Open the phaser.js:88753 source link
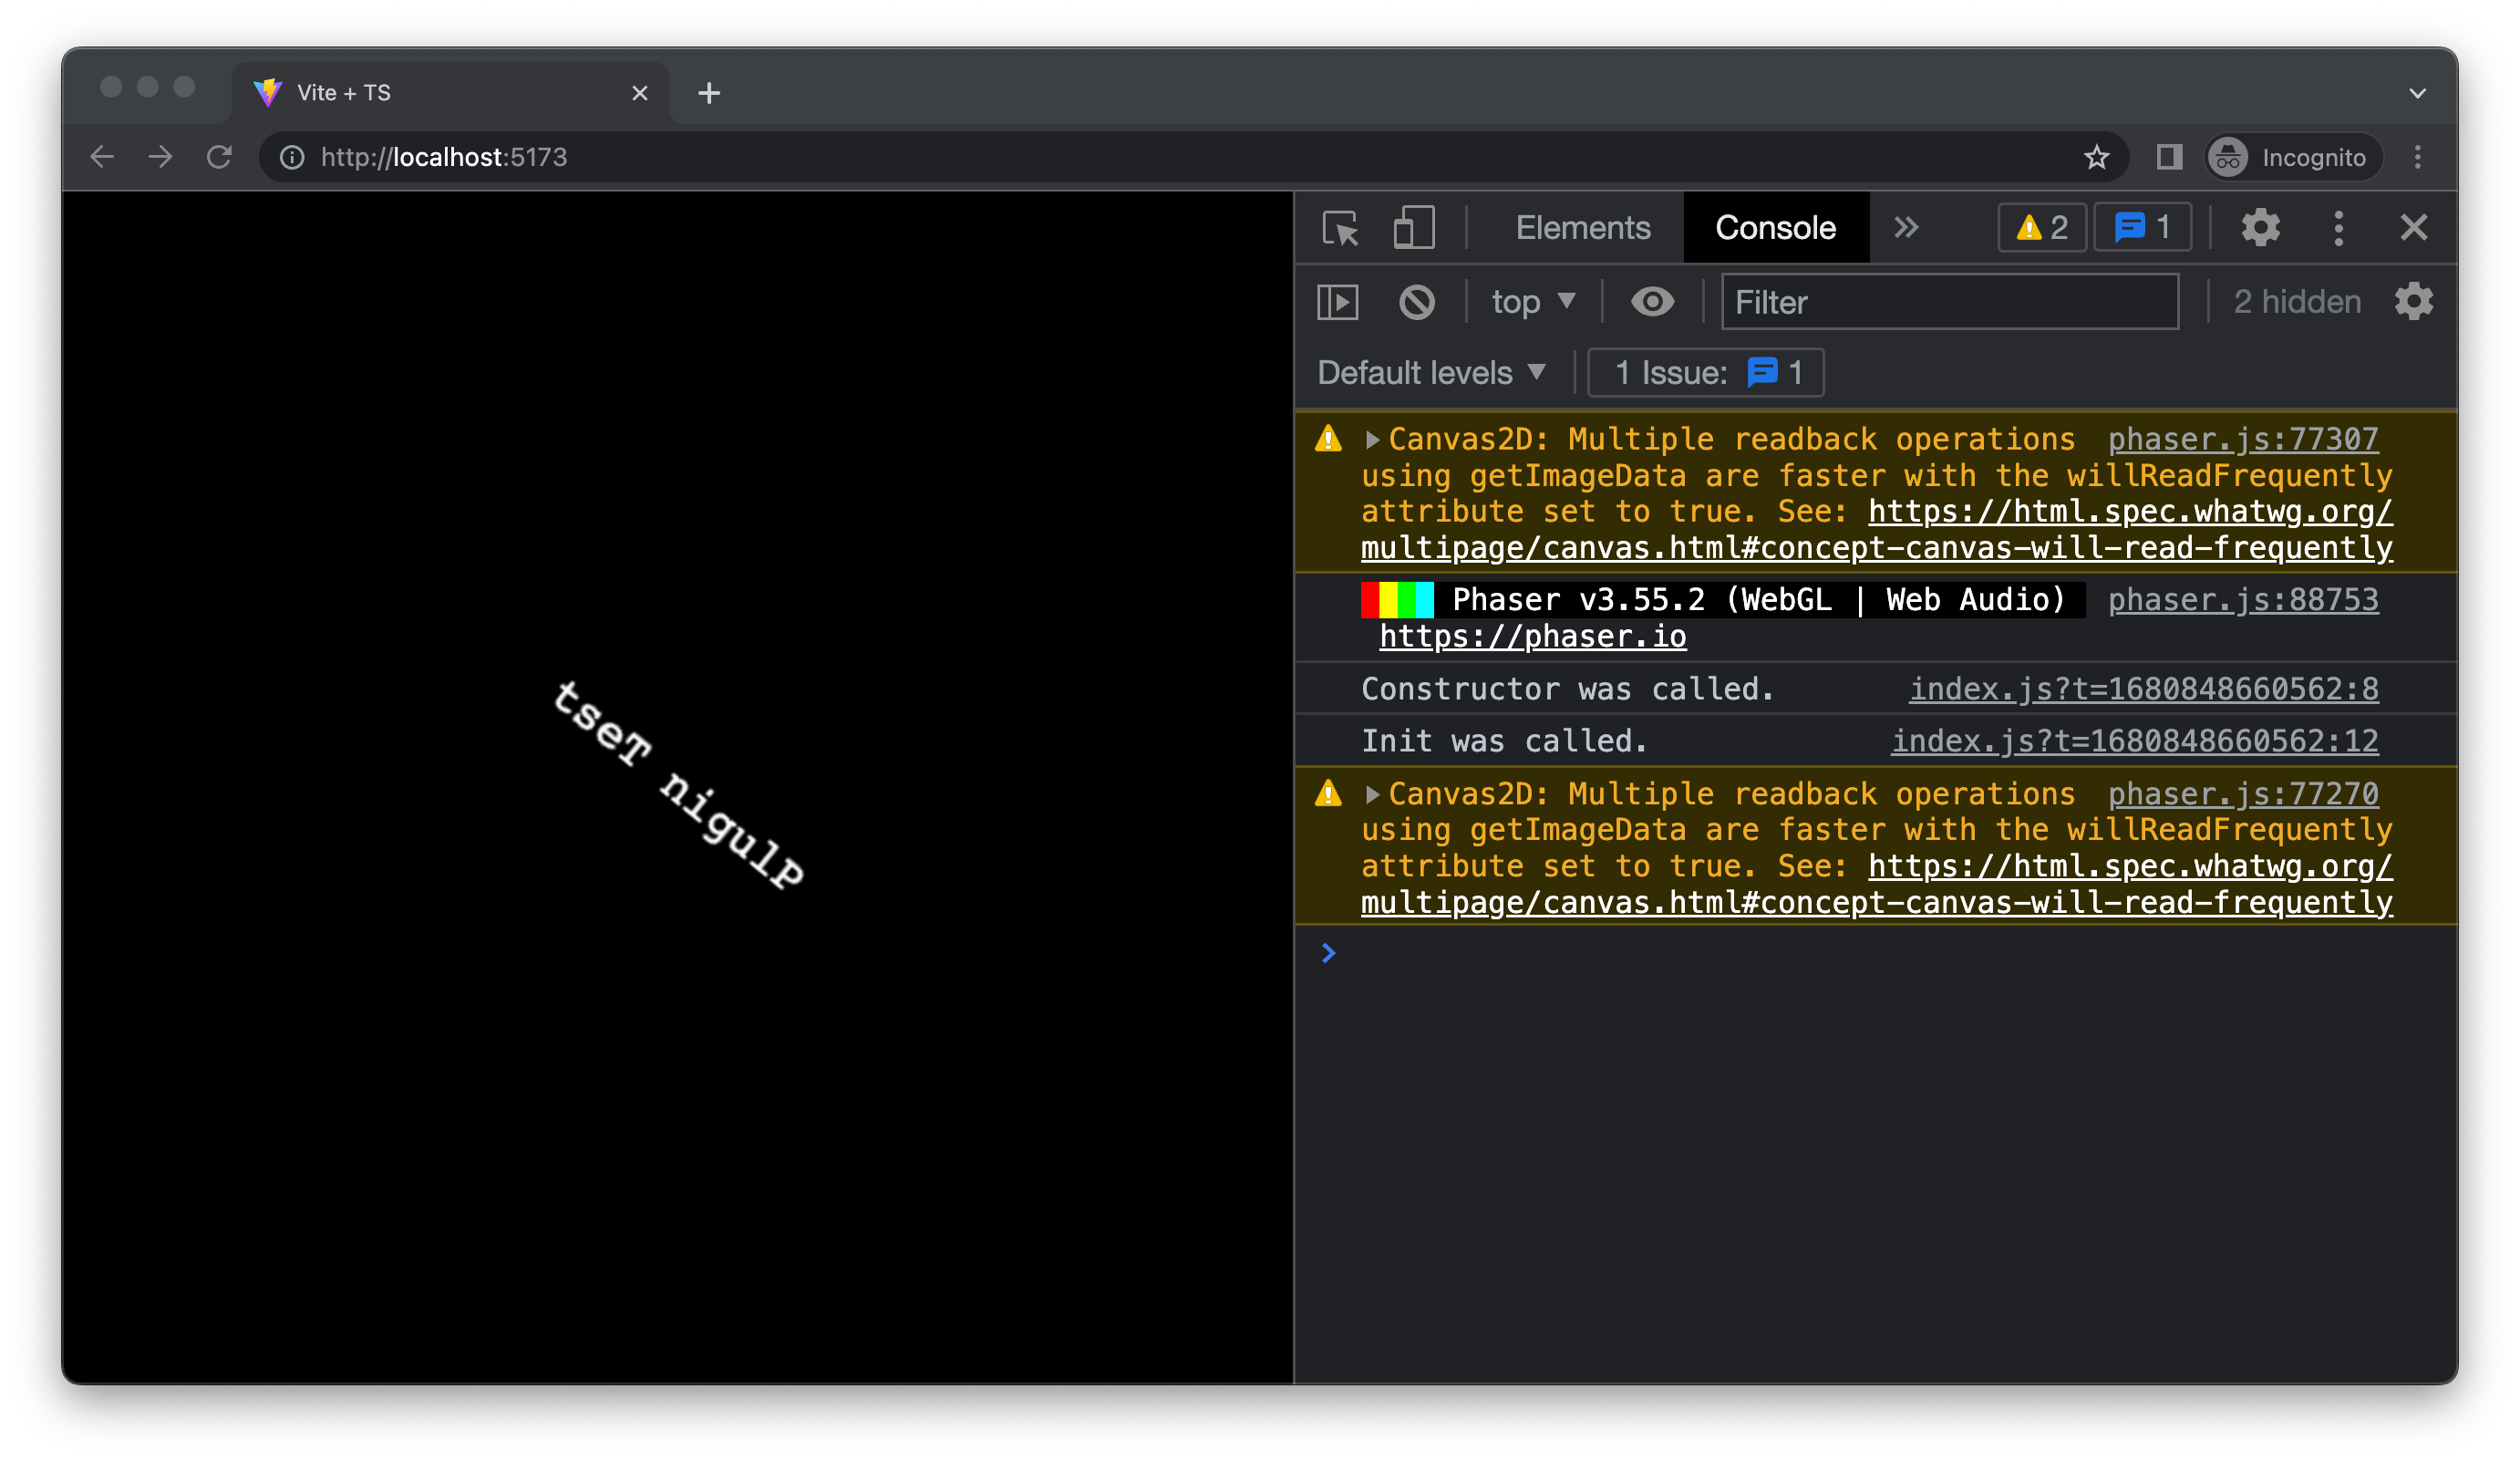Screen dimensions: 2520x1461 click(x=2243, y=599)
